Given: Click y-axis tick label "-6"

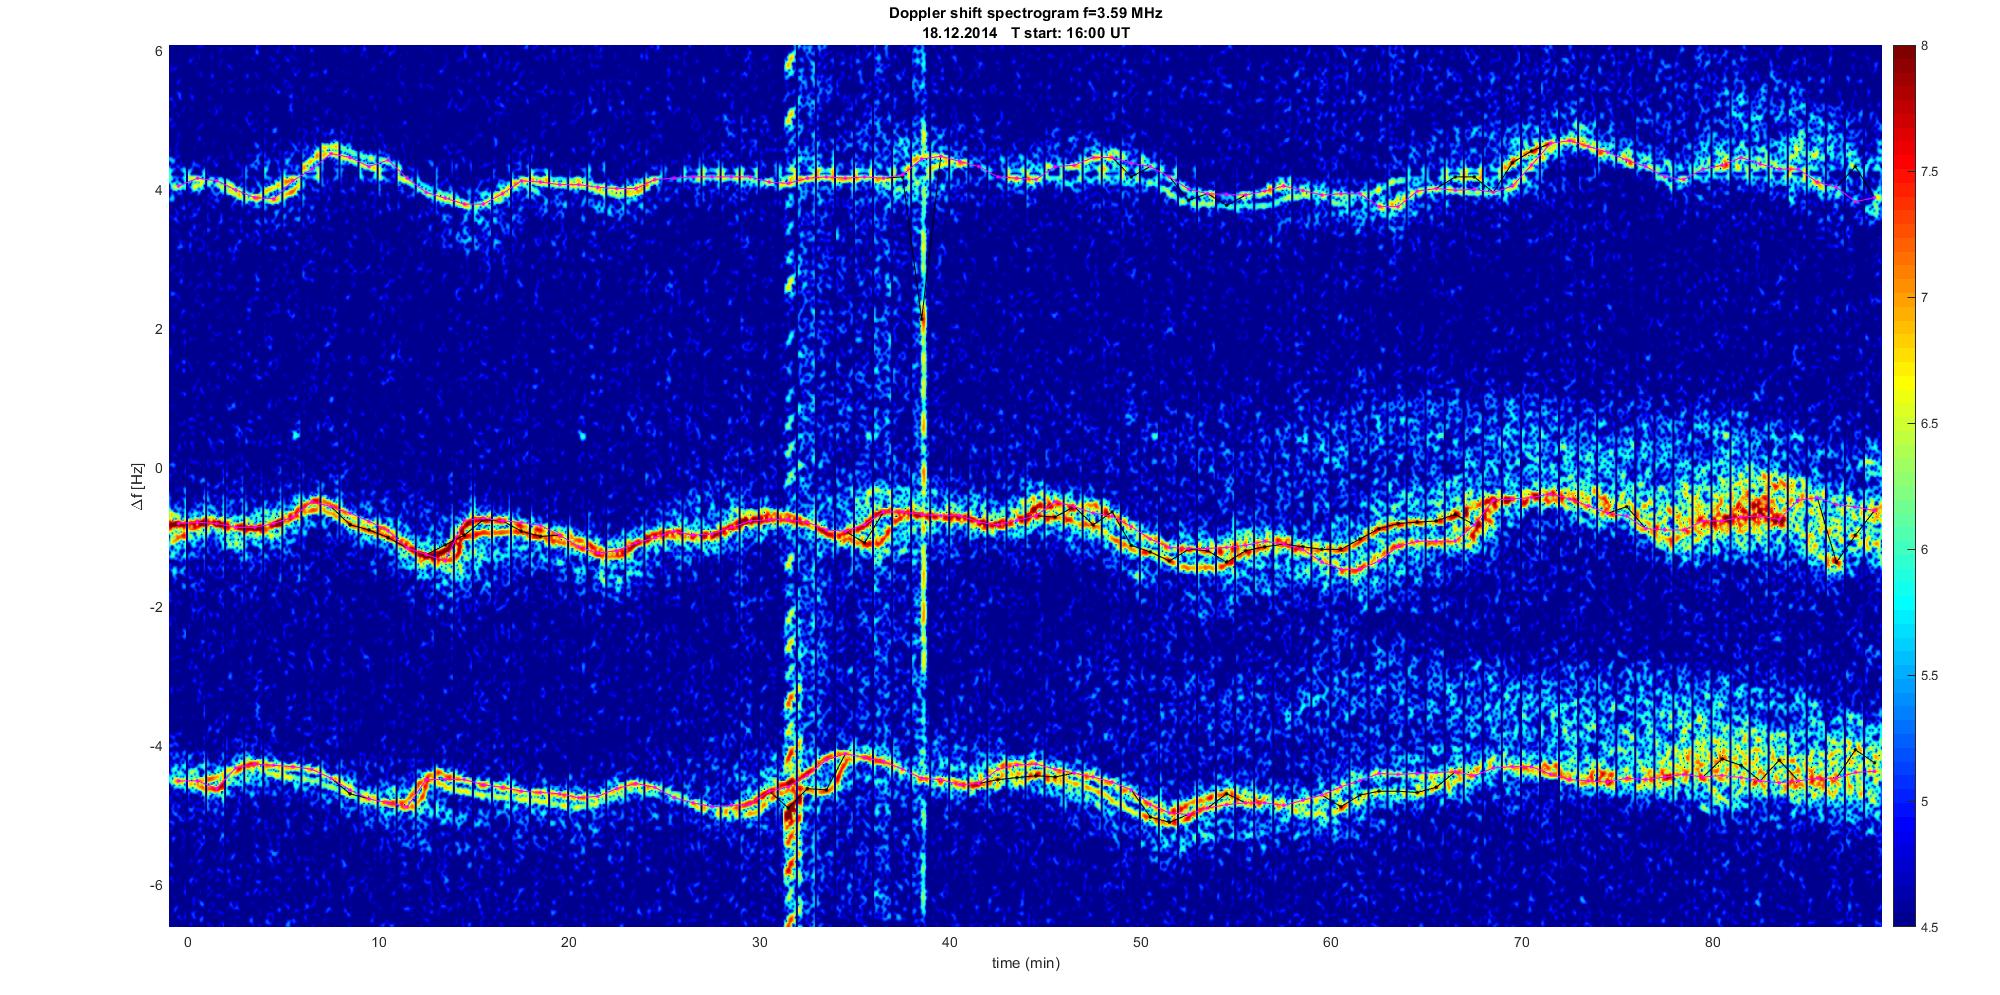Looking at the screenshot, I should point(155,885).
